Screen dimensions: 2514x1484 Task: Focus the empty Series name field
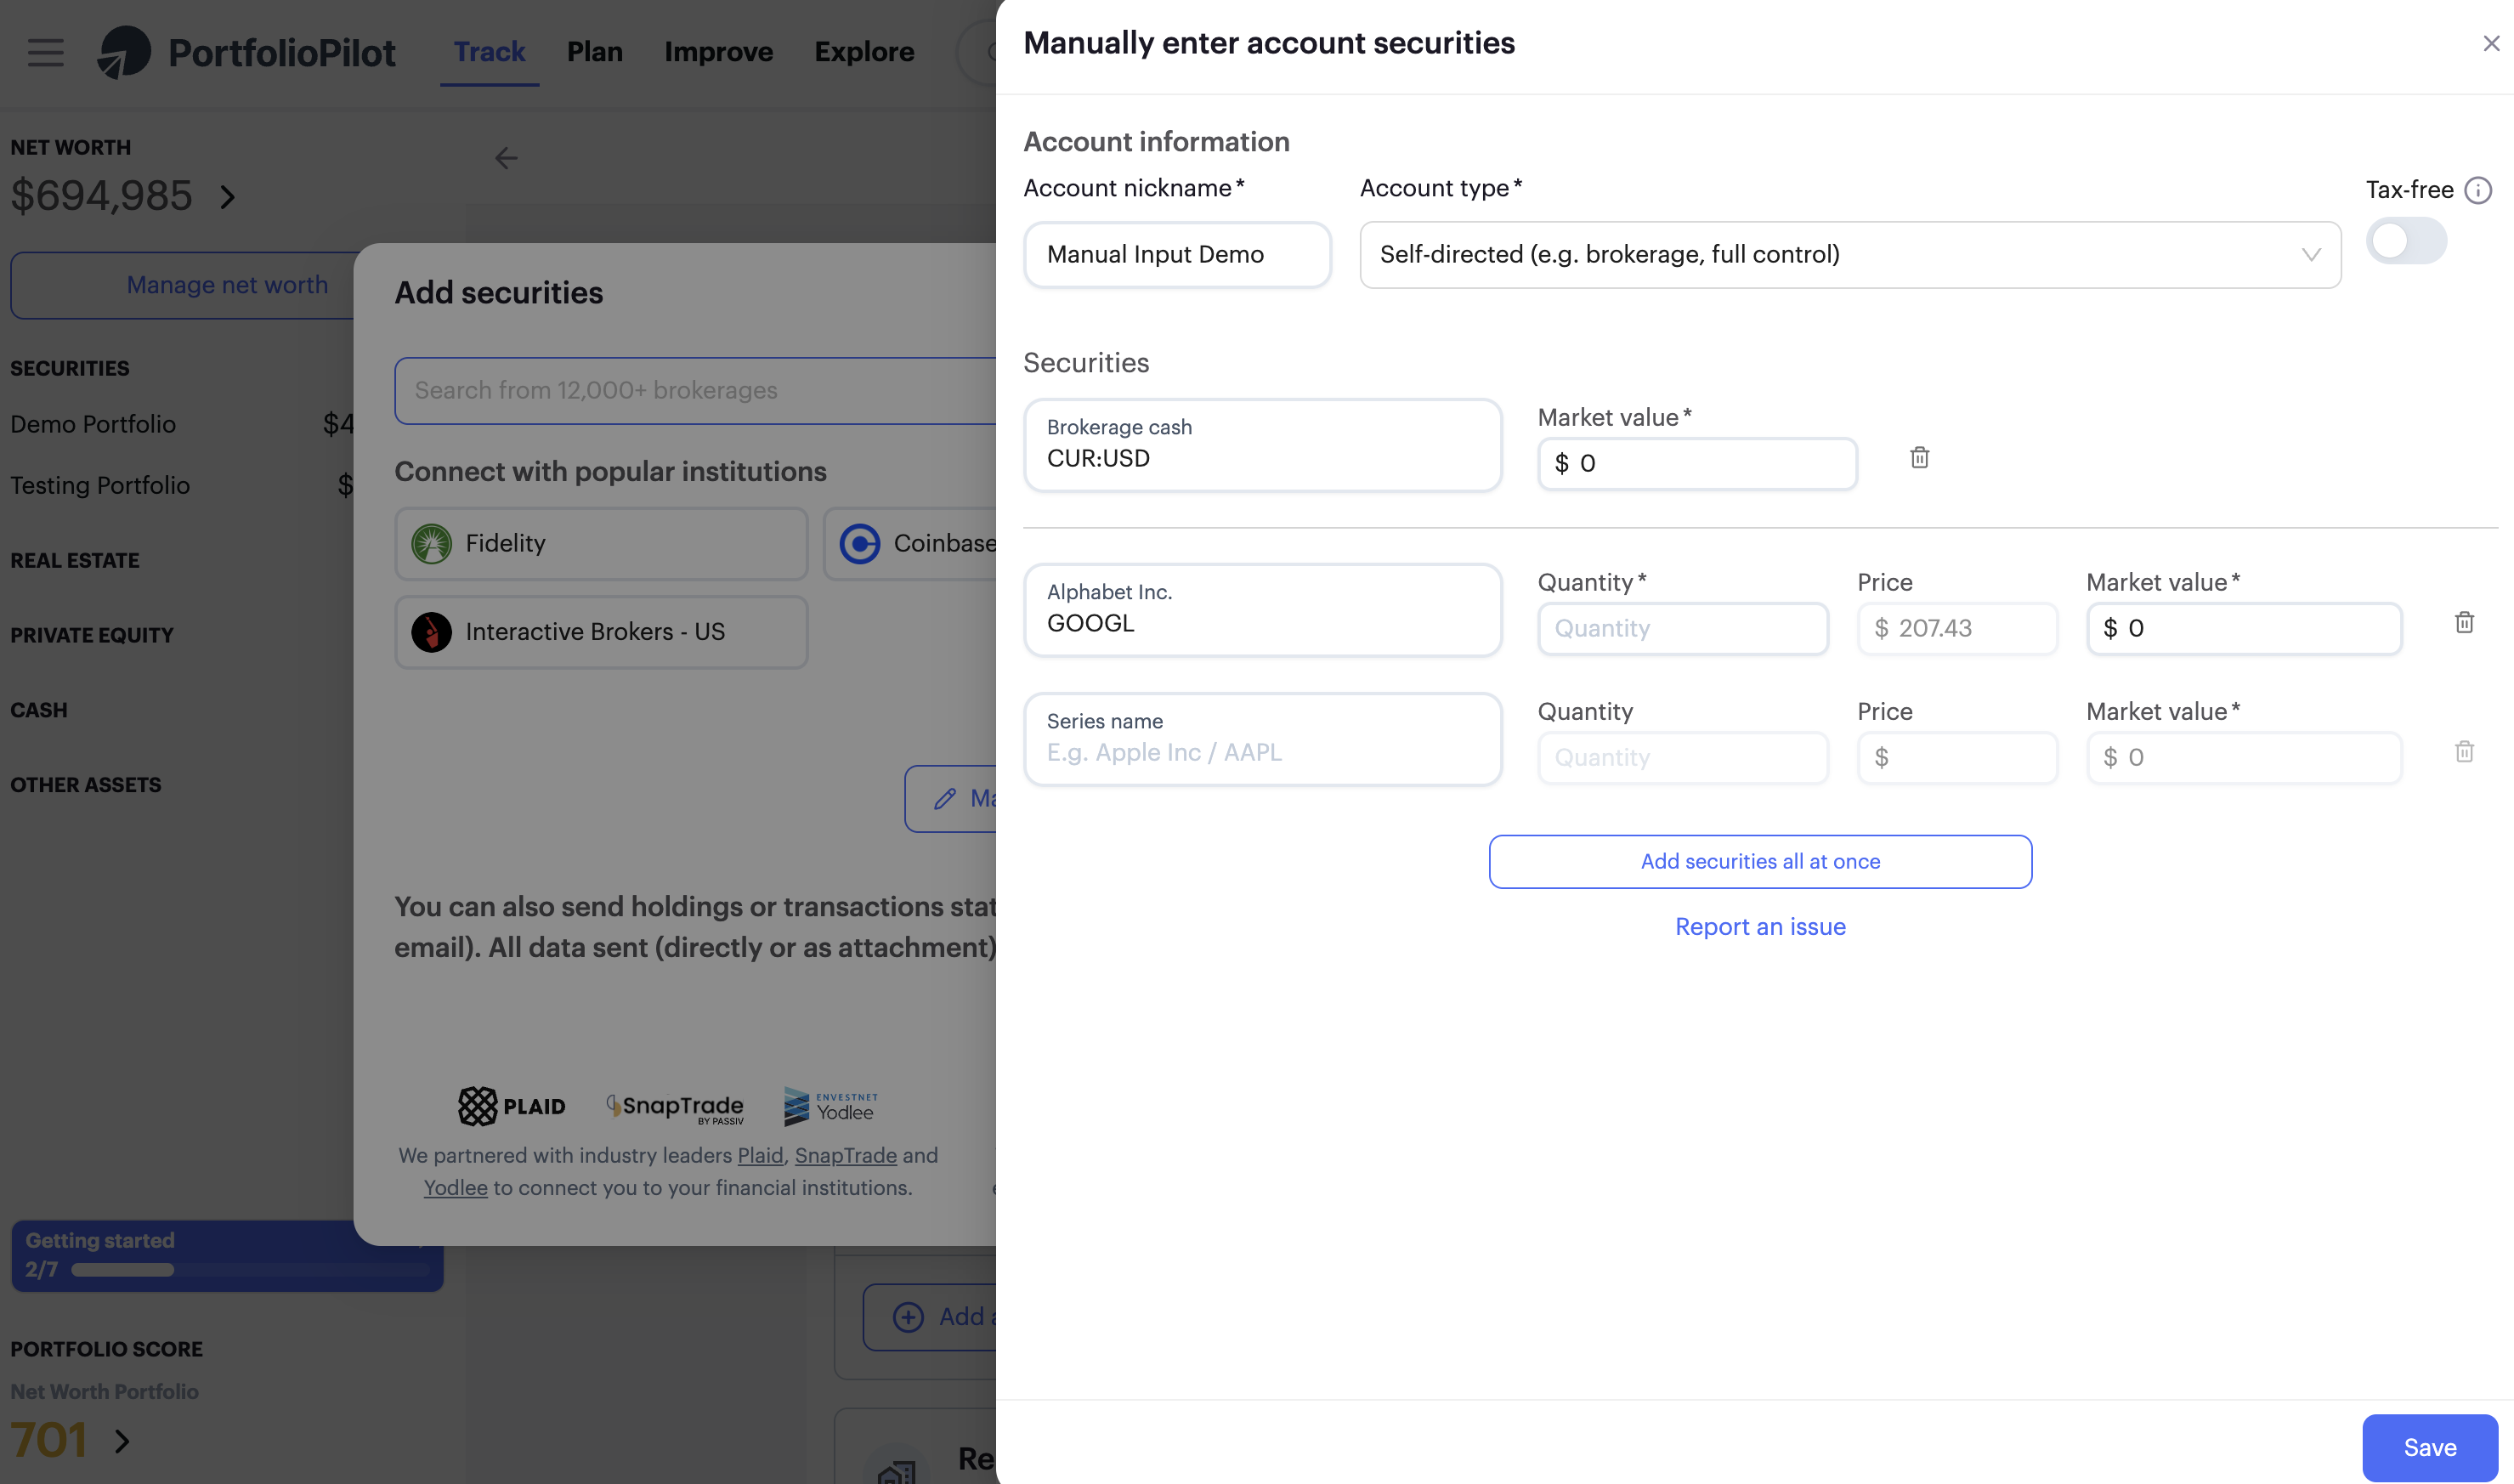(1262, 738)
